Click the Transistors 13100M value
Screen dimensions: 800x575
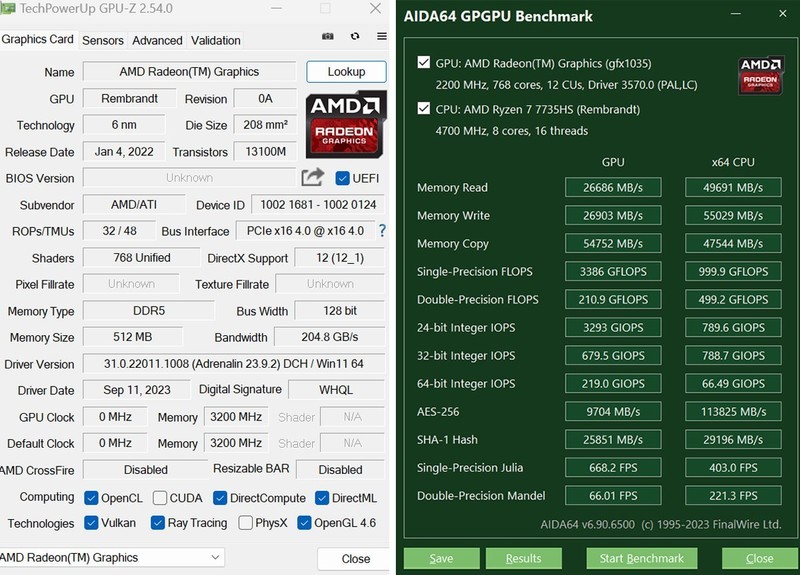point(265,152)
